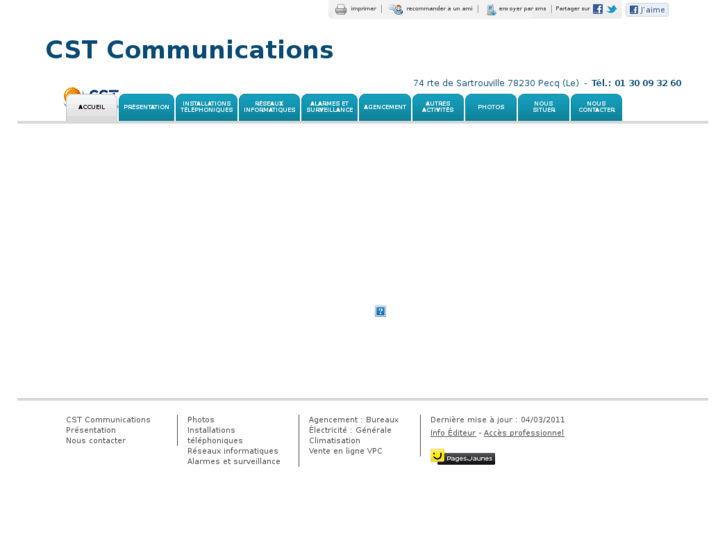Screen dimensions: 727x545
Task: Click footer link CST Communications
Action: pyautogui.click(x=108, y=420)
